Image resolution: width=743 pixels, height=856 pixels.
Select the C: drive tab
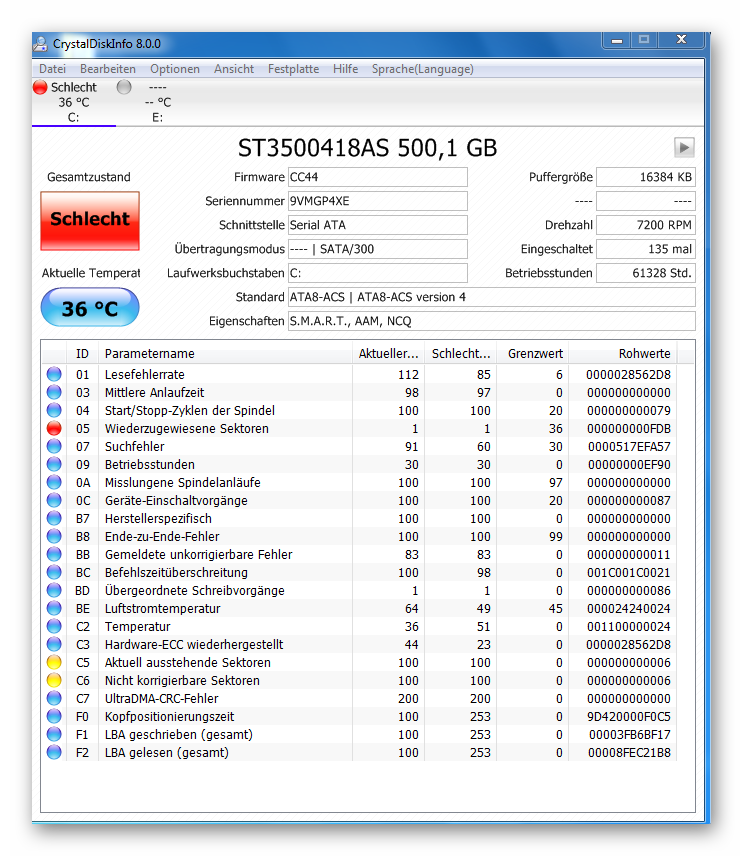click(x=74, y=103)
